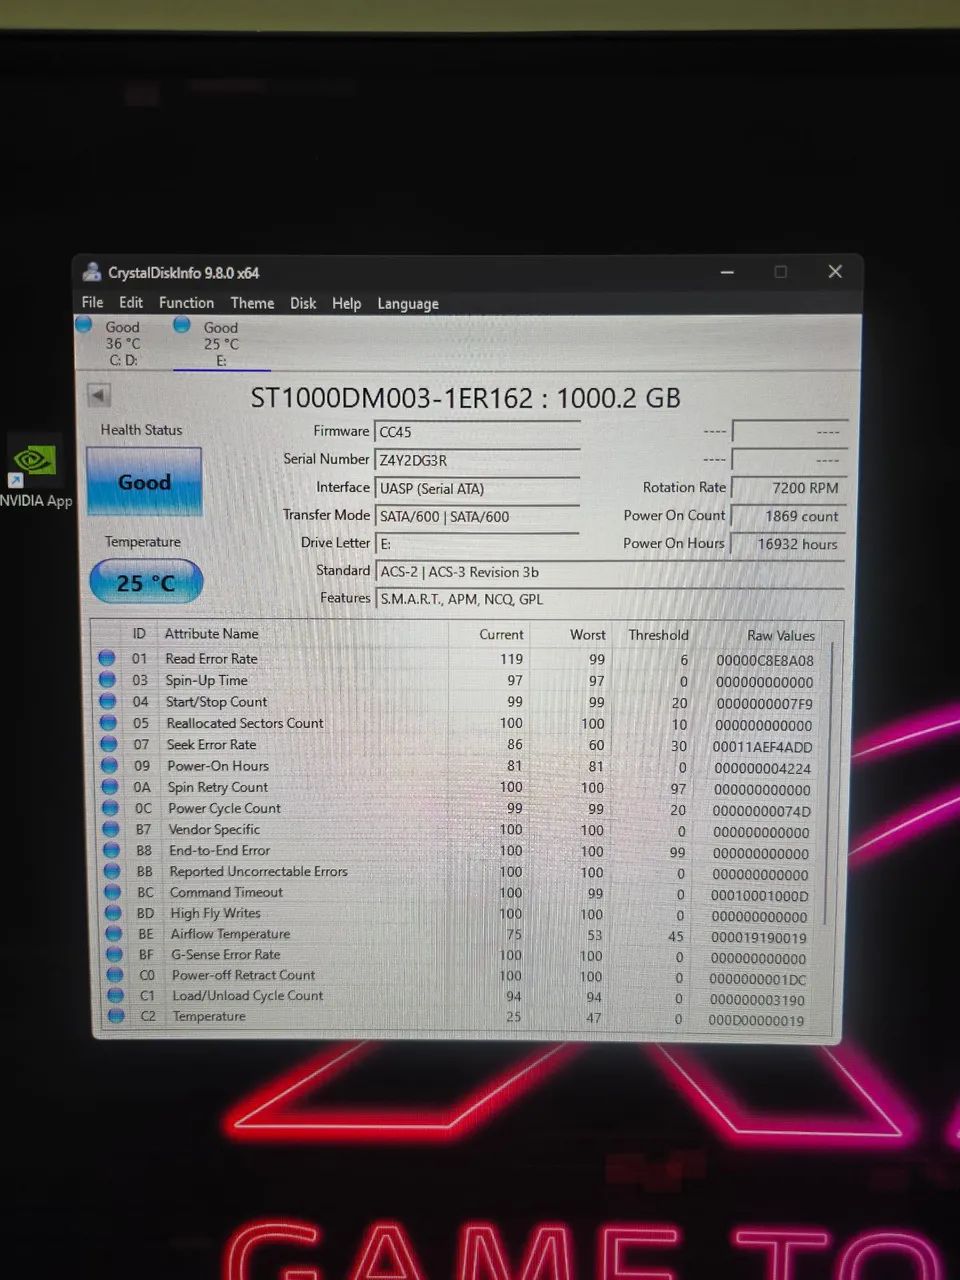Click the Firmware field CC45
Screen dimensions: 960x1280
pyautogui.click(x=477, y=432)
